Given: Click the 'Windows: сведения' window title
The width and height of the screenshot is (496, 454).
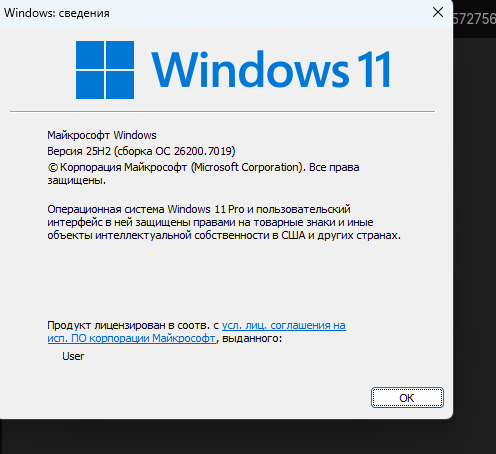Looking at the screenshot, I should (x=57, y=13).
